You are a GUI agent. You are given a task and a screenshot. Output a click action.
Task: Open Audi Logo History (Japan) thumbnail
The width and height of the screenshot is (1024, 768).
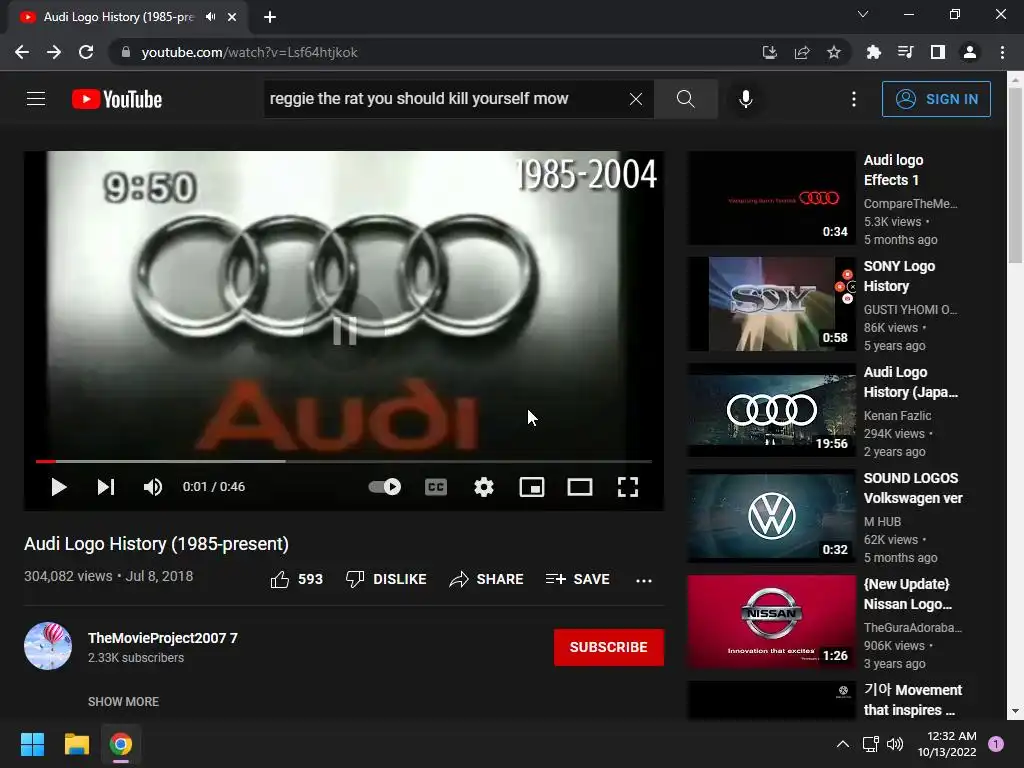[771, 410]
